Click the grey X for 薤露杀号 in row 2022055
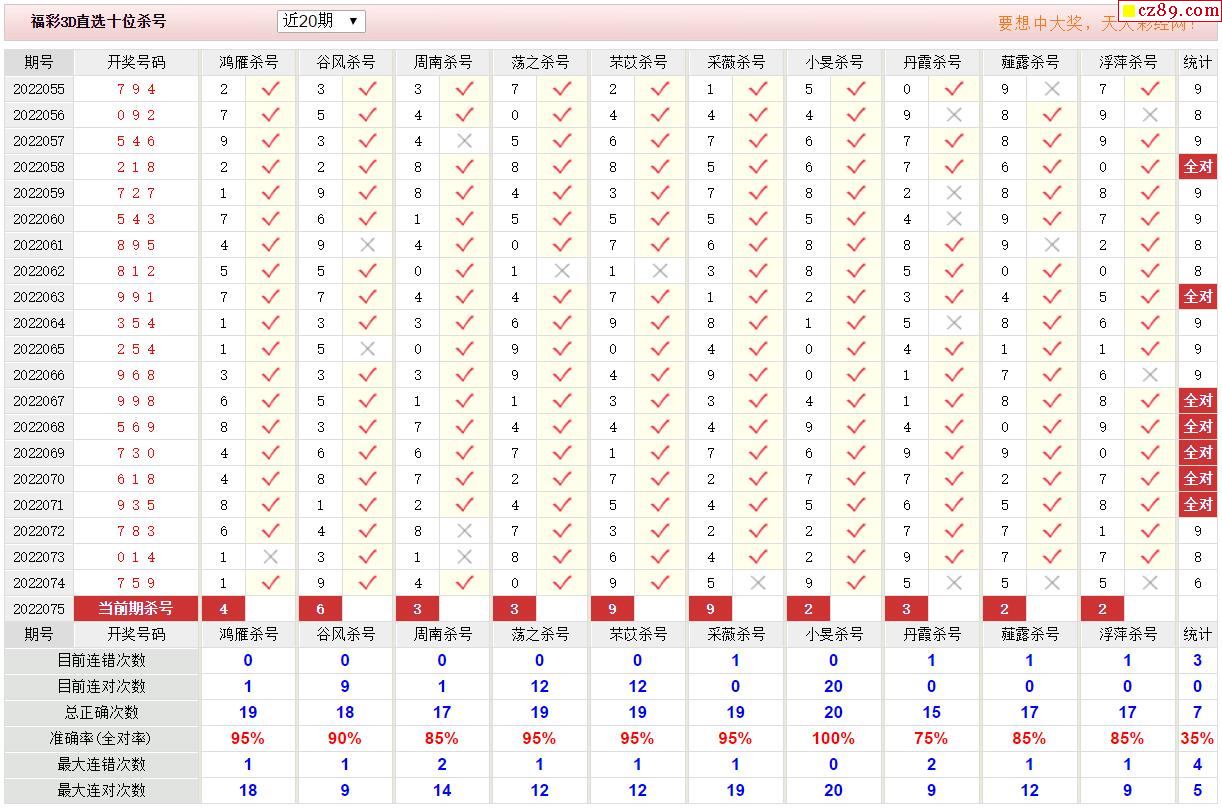Viewport: 1222px width, 810px height. pos(1052,89)
